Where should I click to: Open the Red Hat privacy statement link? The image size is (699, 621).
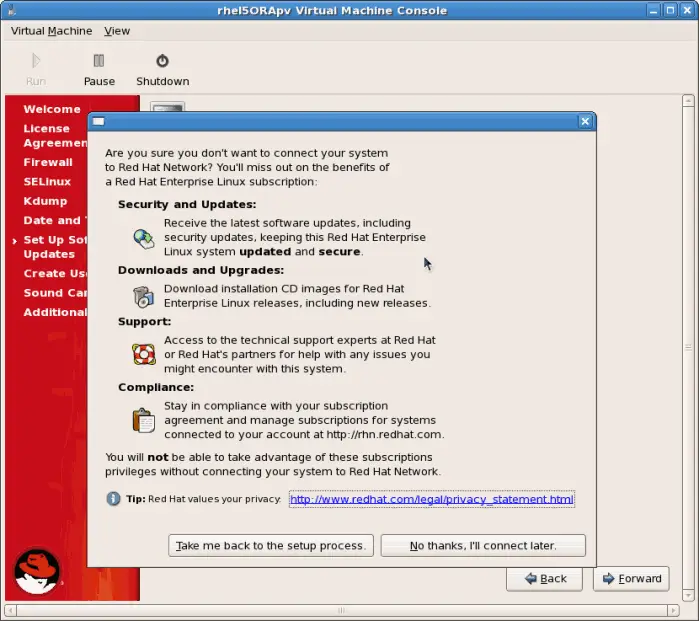click(432, 499)
